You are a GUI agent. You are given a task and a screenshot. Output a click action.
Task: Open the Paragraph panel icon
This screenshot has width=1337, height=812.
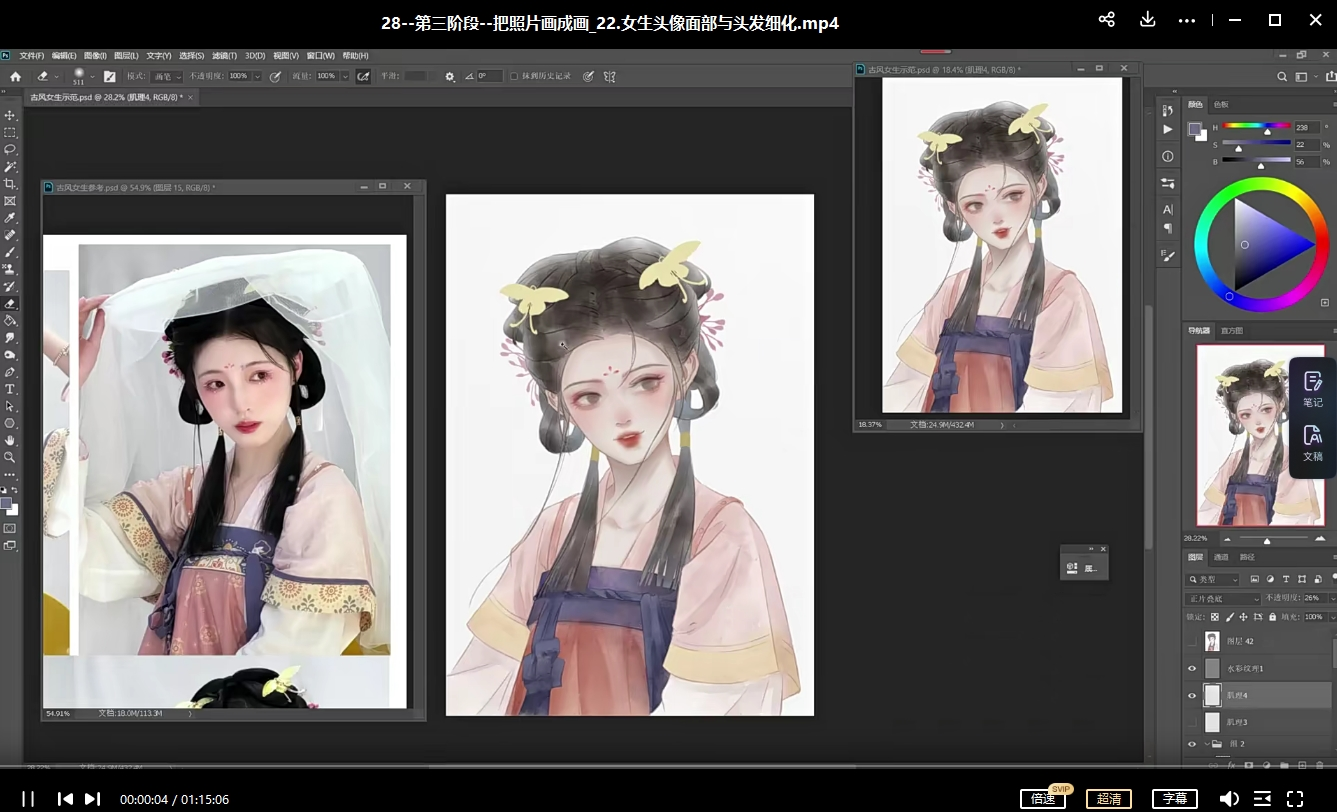pyautogui.click(x=1168, y=228)
